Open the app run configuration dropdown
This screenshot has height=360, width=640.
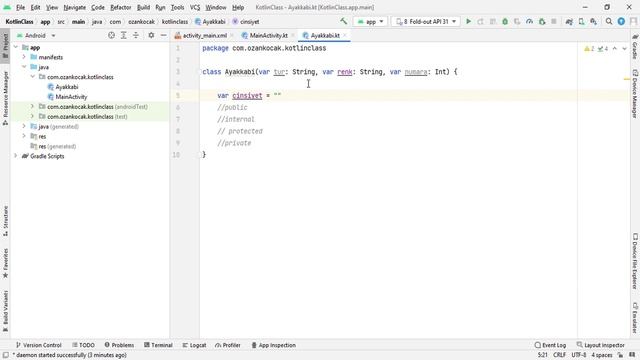(371, 22)
